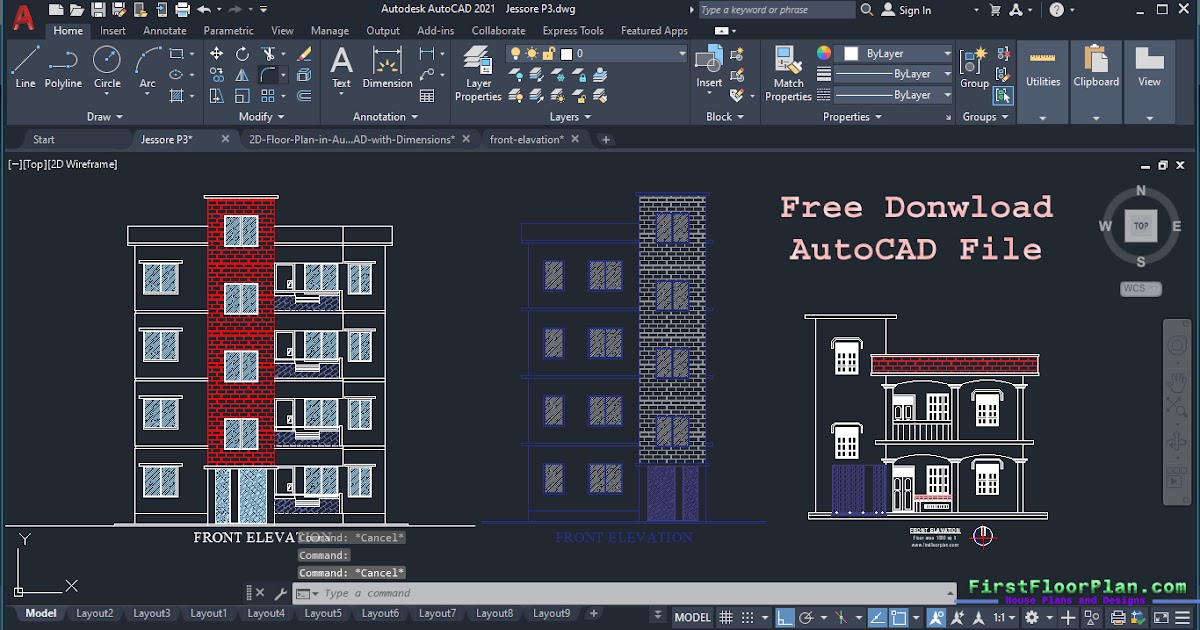Toggle object snap in status bar
Viewport: 1200px width, 630px height.
coord(899,618)
